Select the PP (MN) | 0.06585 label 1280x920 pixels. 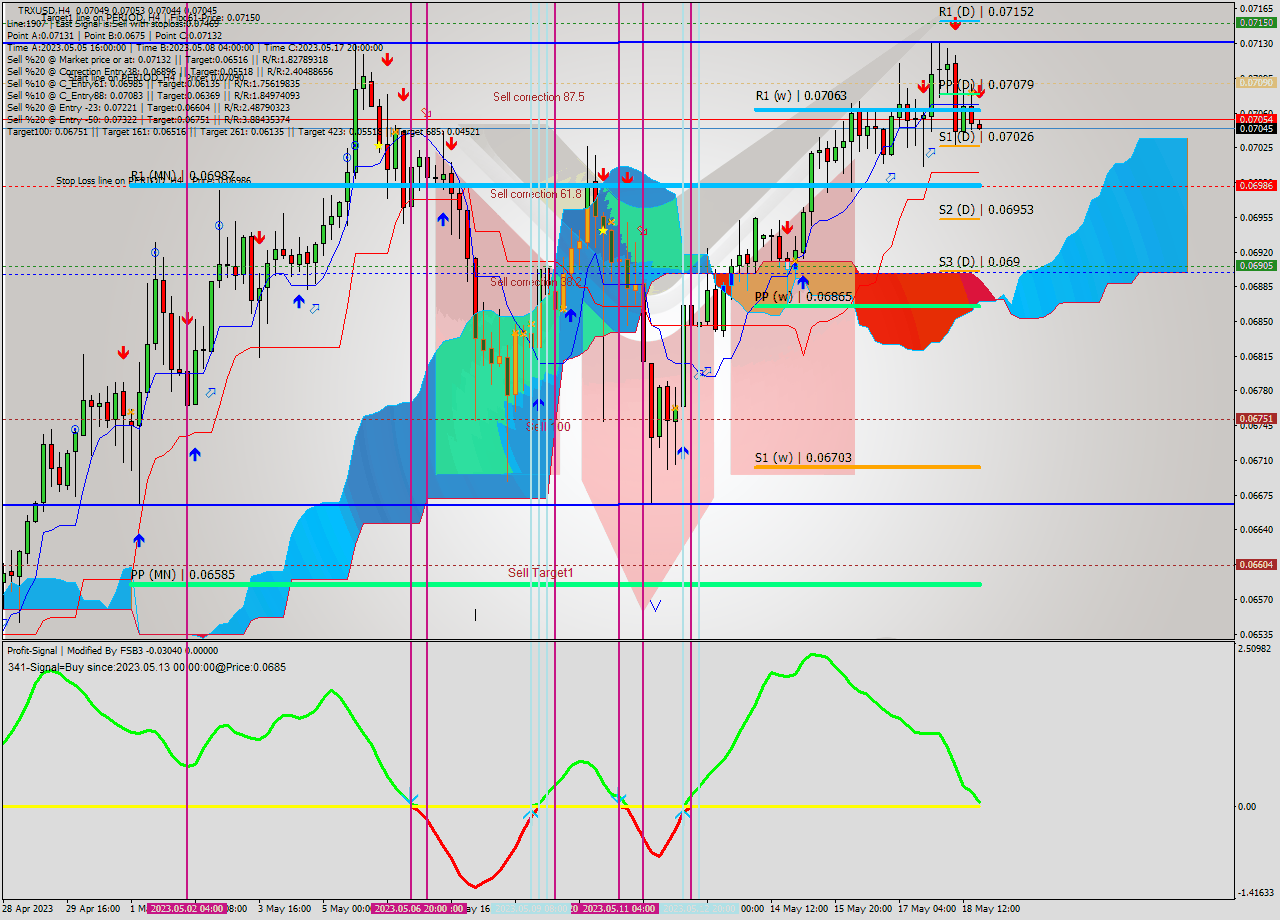pyautogui.click(x=183, y=575)
